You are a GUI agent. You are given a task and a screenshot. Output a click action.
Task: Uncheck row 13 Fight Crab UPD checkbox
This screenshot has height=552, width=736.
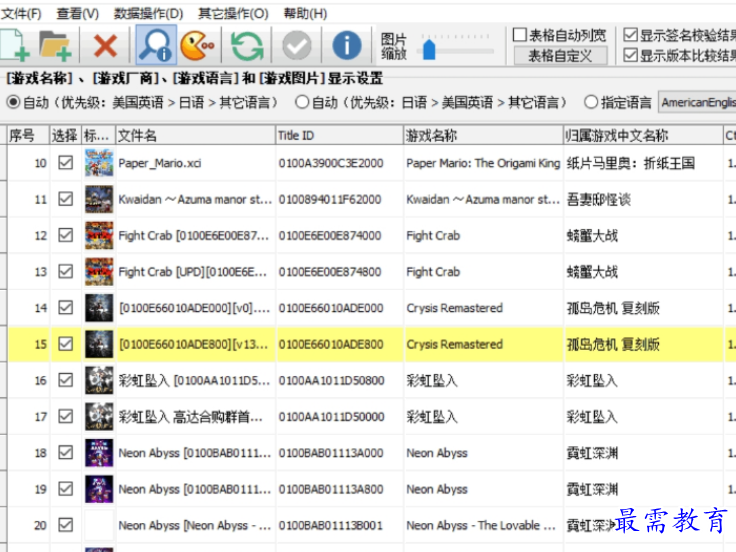pos(66,271)
